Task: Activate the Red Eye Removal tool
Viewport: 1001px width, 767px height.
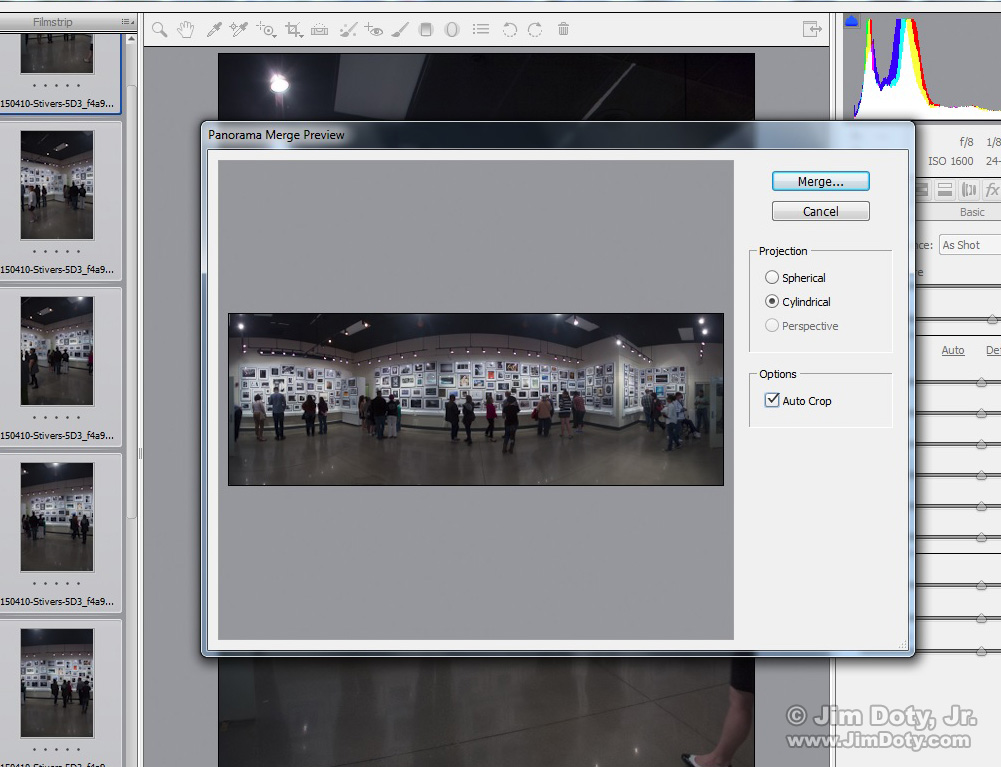Action: click(x=373, y=29)
